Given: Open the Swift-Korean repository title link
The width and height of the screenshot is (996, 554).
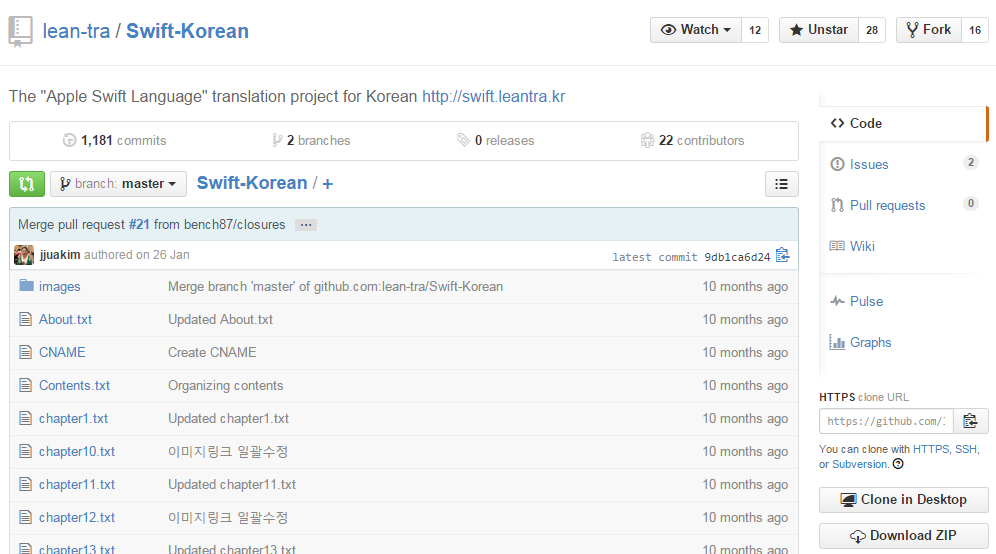Looking at the screenshot, I should coord(187,31).
